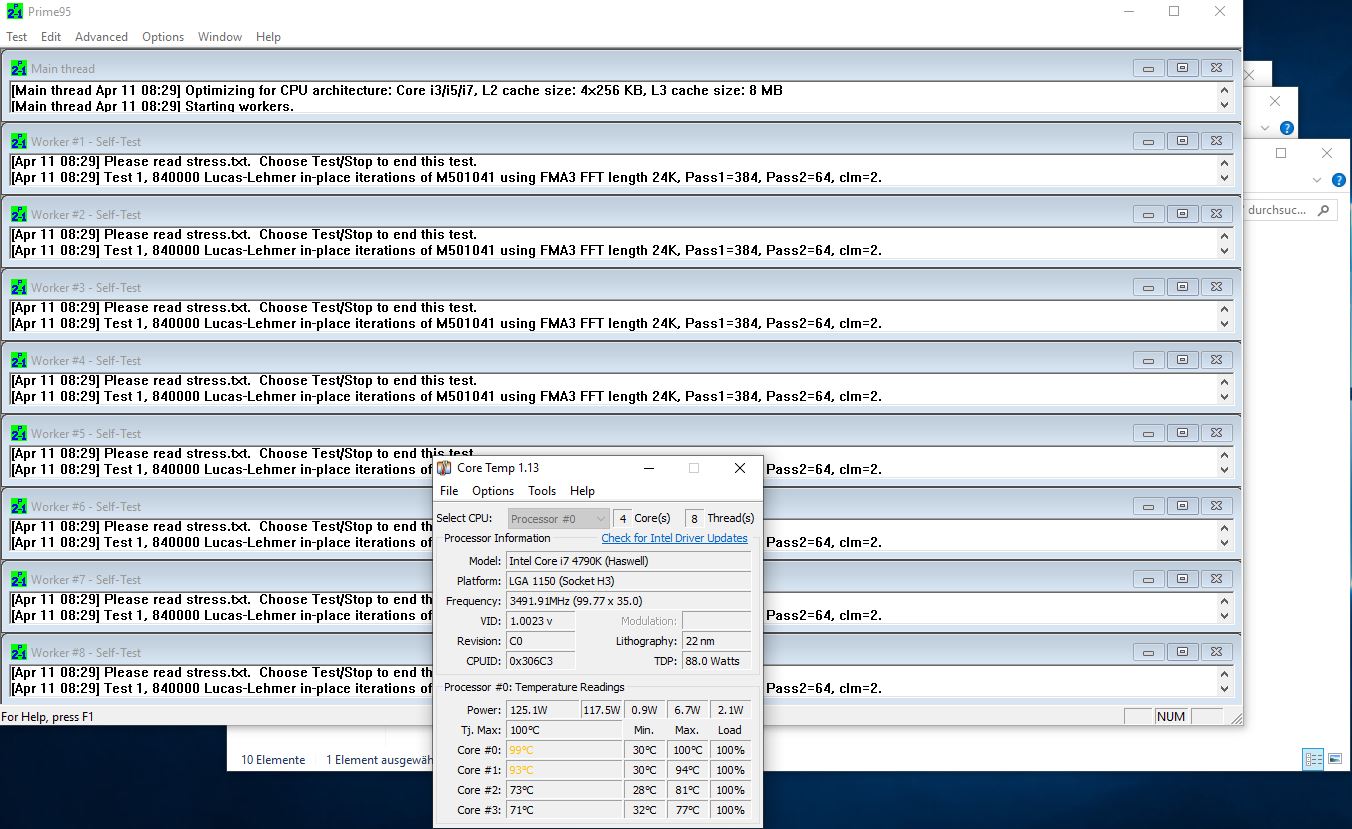Click the Power reading '125.1W'

tap(543, 710)
